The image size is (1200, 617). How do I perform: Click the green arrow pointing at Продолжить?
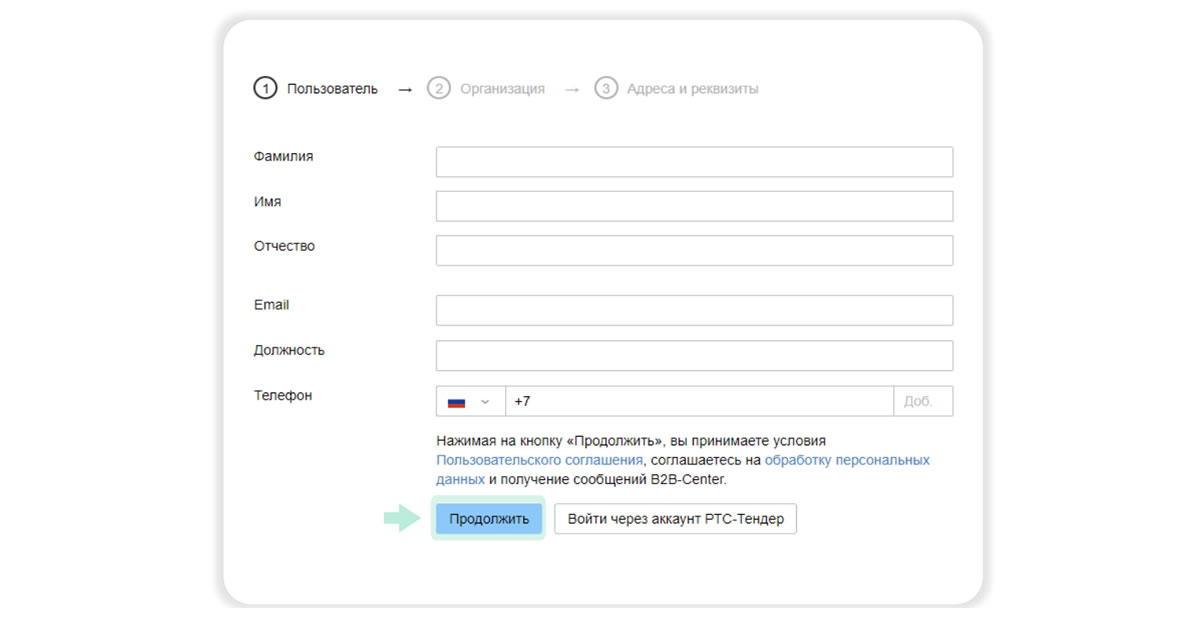(x=403, y=518)
